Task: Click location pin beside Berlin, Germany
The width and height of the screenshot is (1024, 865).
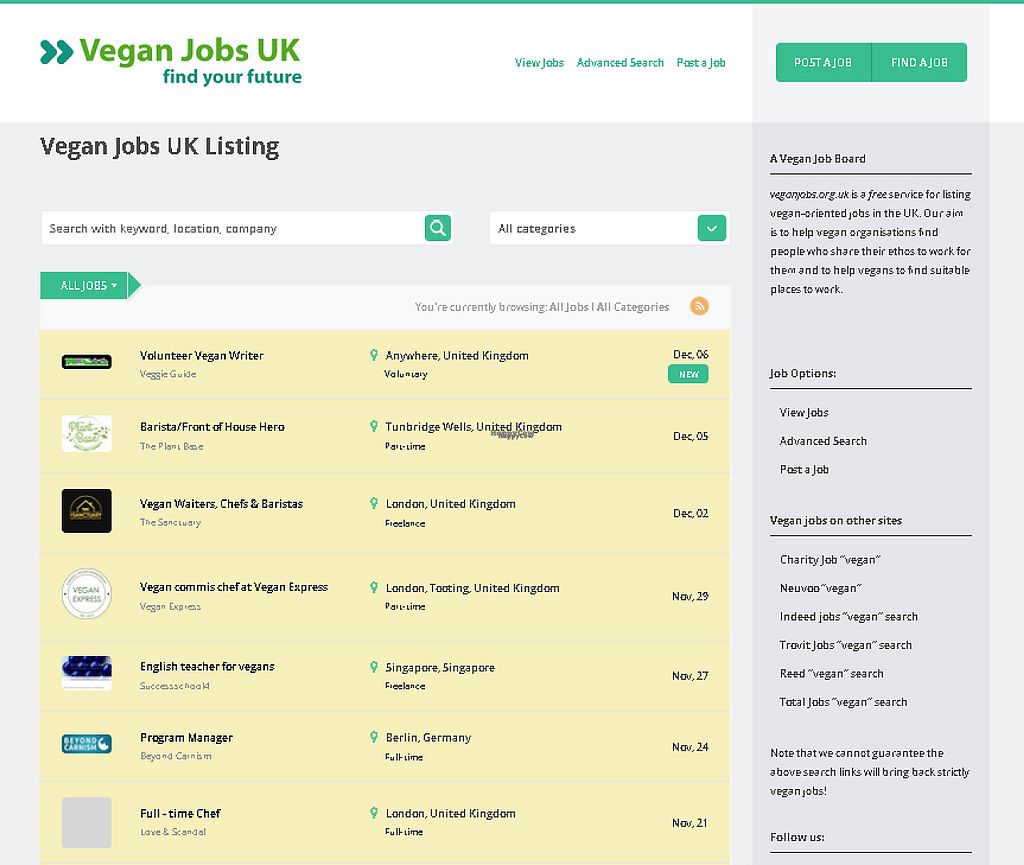Action: pos(374,737)
